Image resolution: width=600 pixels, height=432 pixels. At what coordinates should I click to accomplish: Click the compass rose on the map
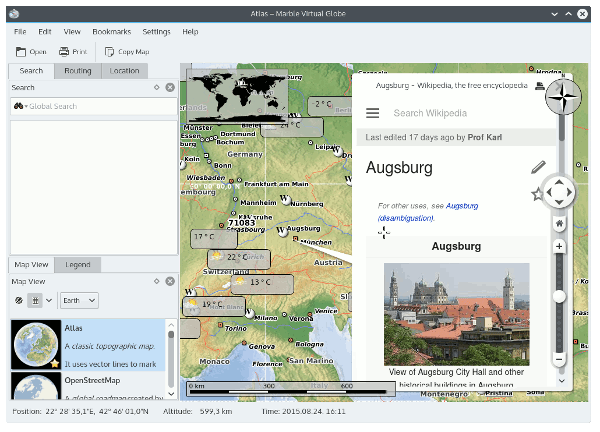point(563,96)
